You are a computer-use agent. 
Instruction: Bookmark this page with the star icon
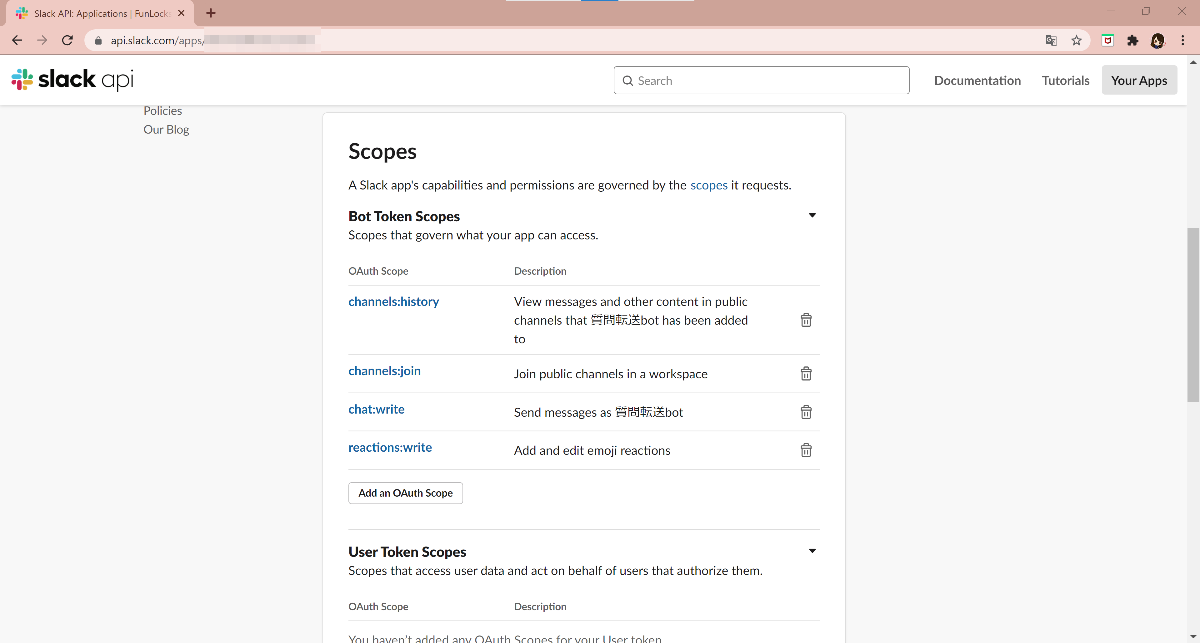[x=1077, y=40]
